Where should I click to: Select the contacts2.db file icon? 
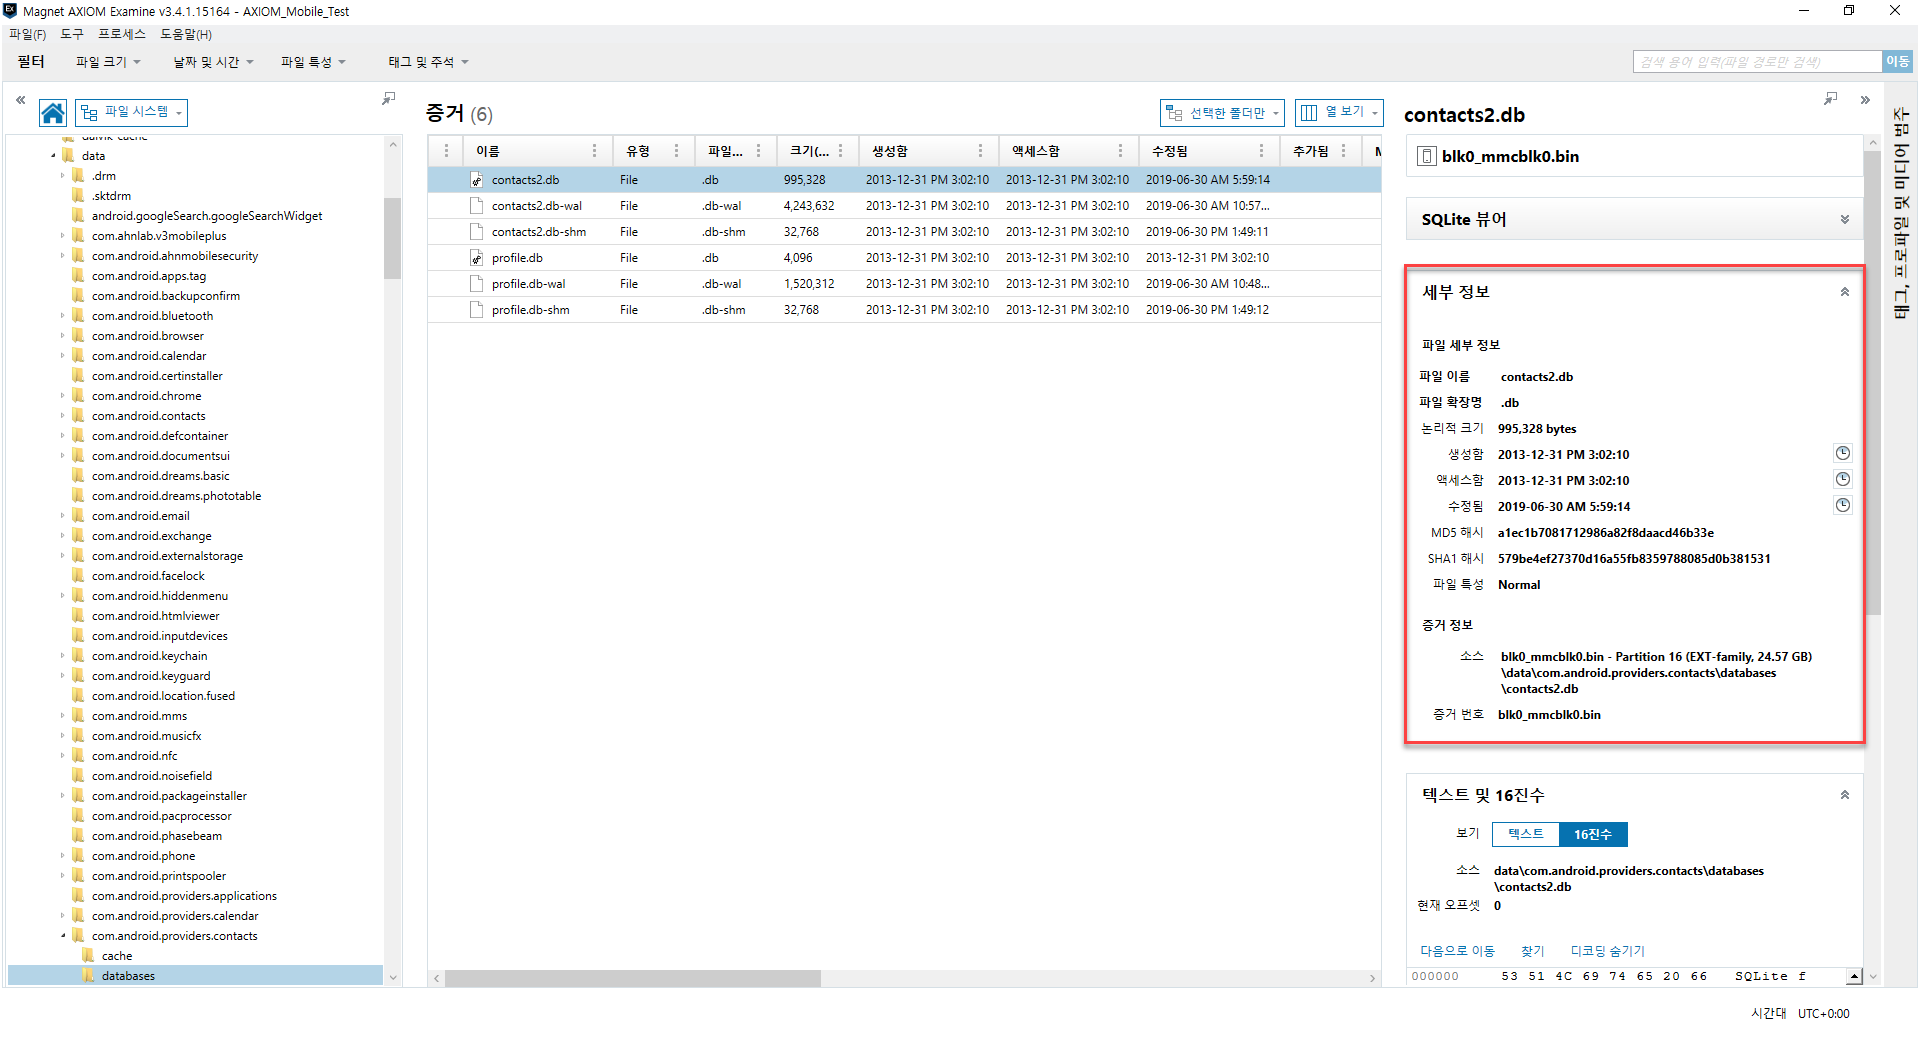tap(477, 180)
